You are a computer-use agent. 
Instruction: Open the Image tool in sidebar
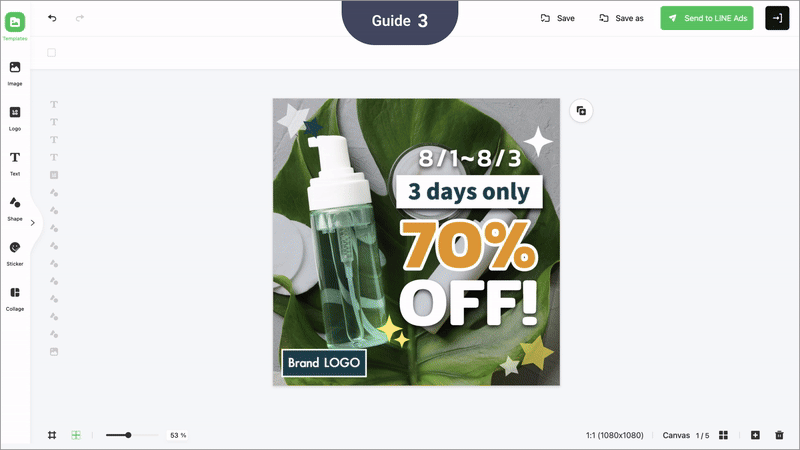pyautogui.click(x=15, y=67)
